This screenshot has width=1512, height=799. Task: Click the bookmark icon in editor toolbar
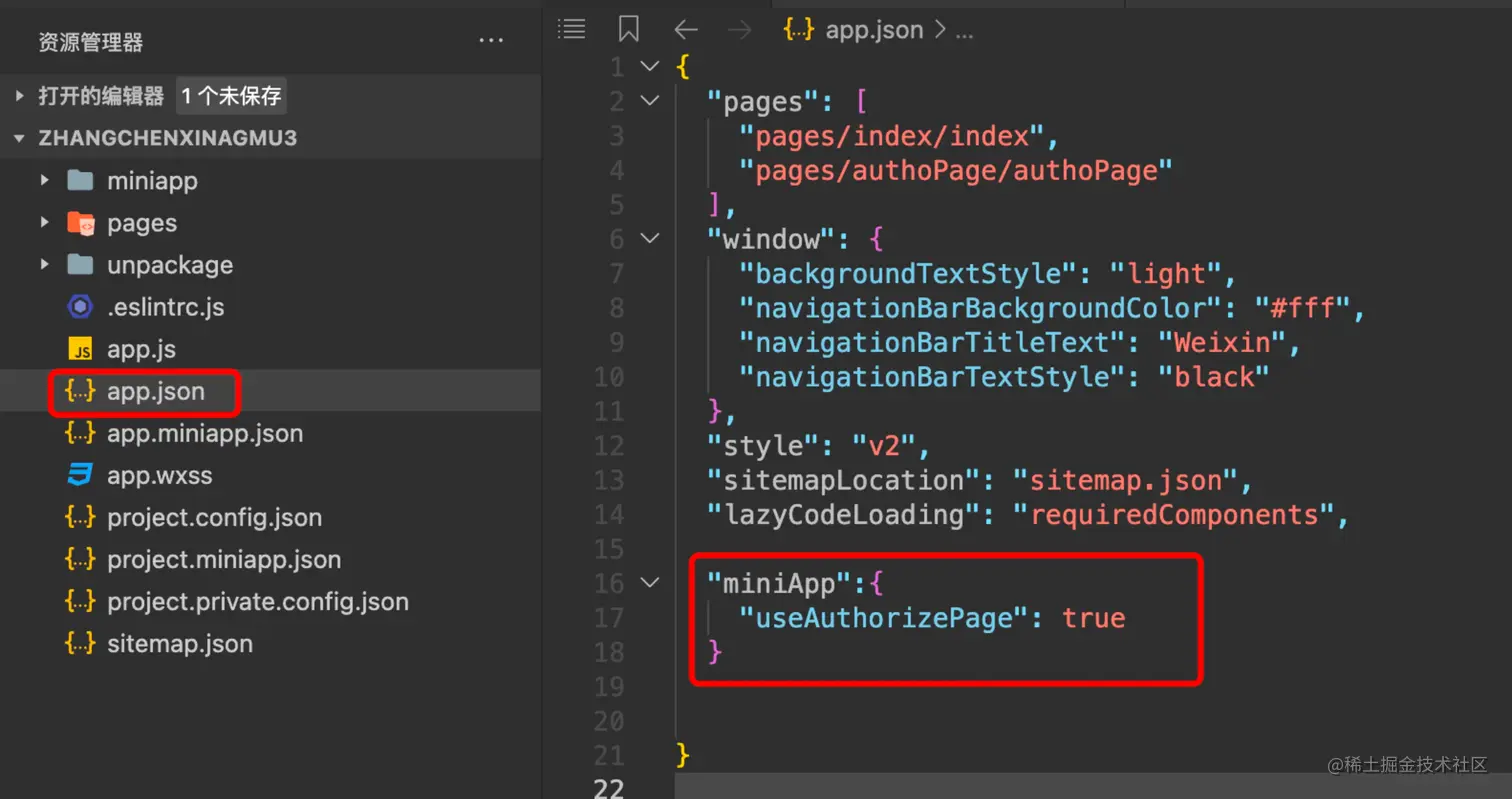click(628, 29)
